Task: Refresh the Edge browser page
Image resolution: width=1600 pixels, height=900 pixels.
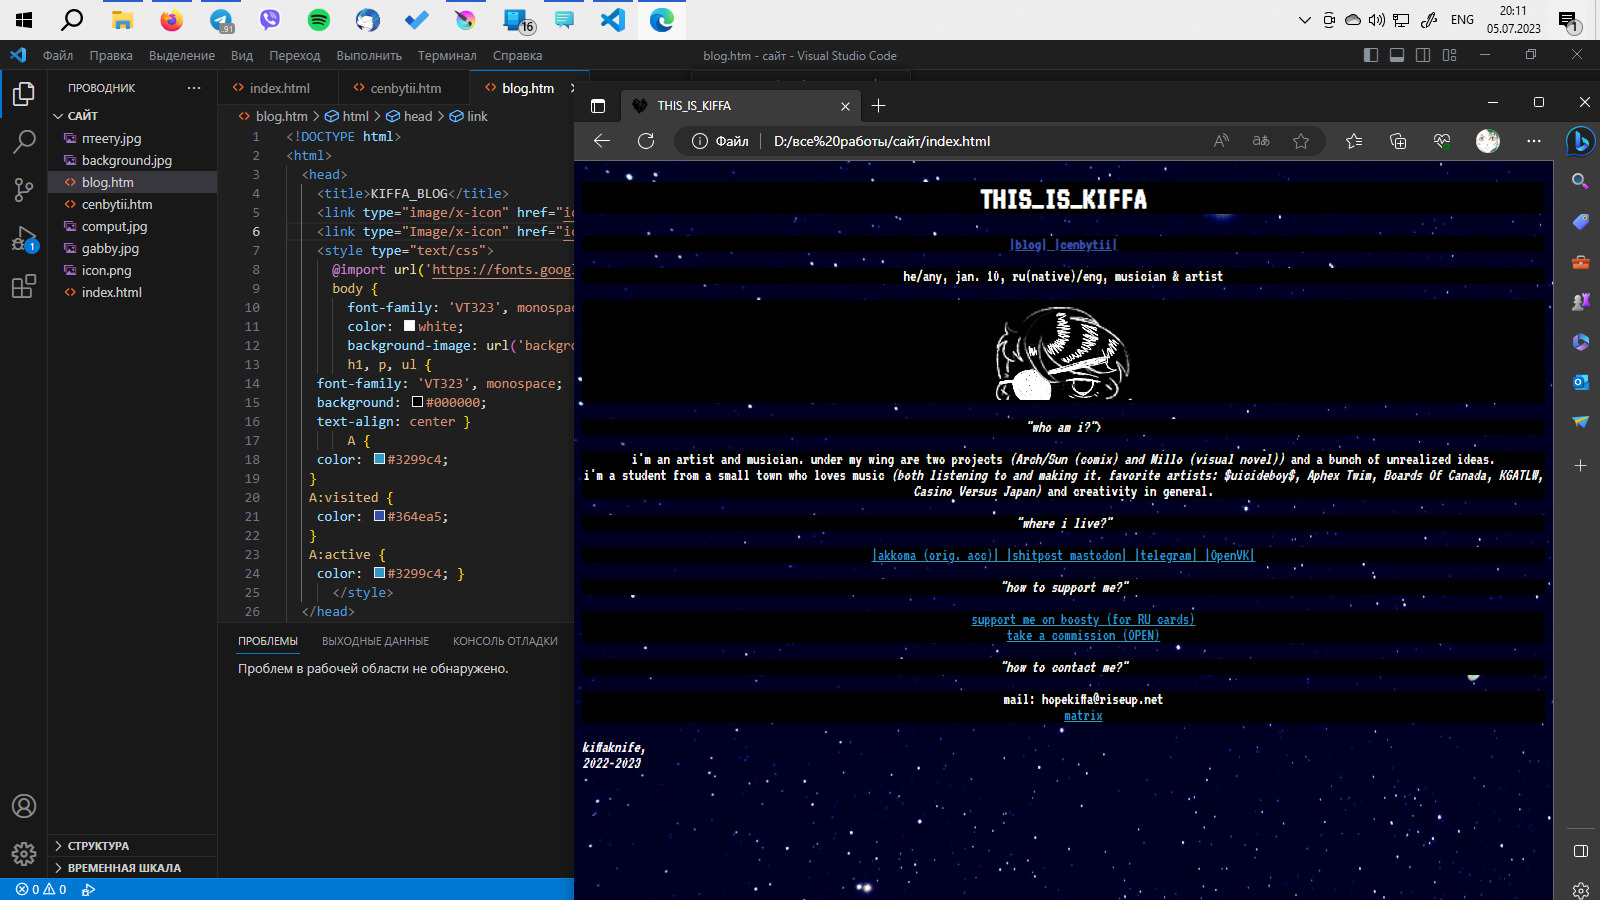Action: point(646,141)
